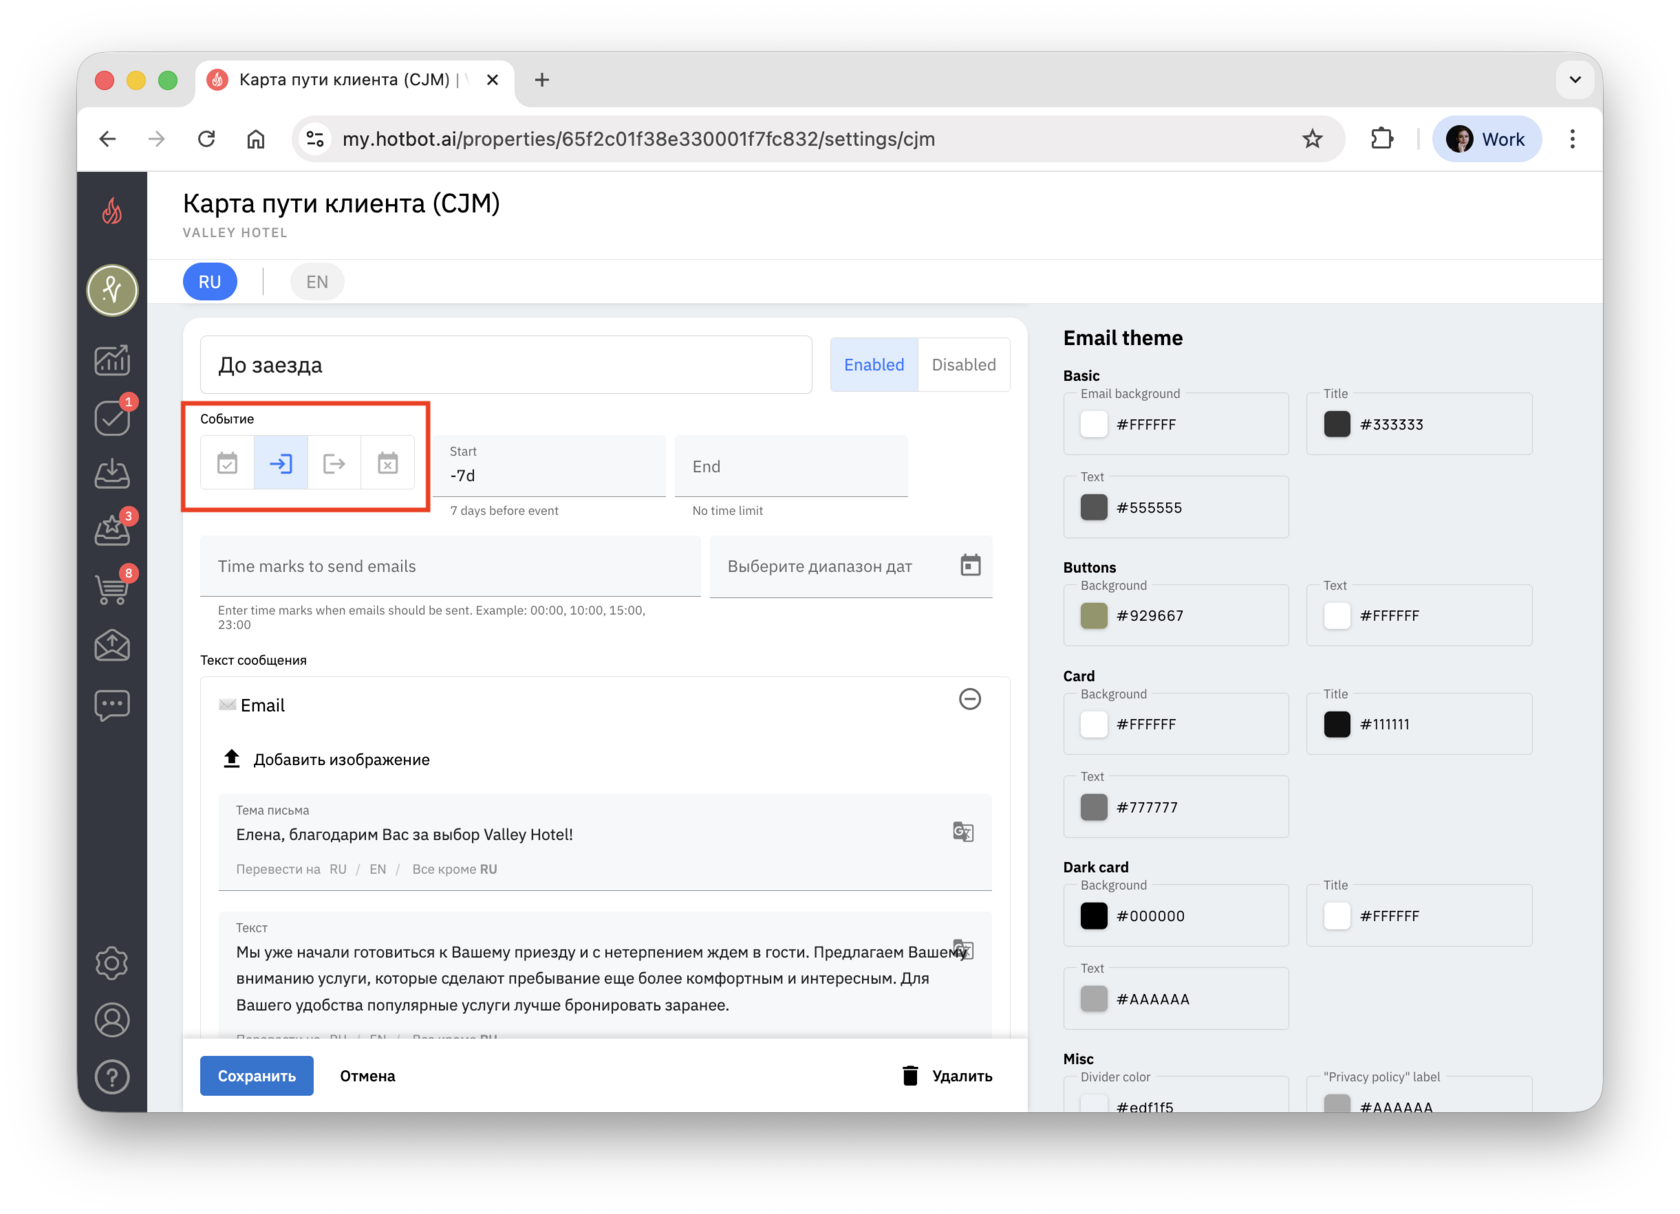Screen dimensions: 1680x1214
Task: Click the End time input field
Action: 791,466
